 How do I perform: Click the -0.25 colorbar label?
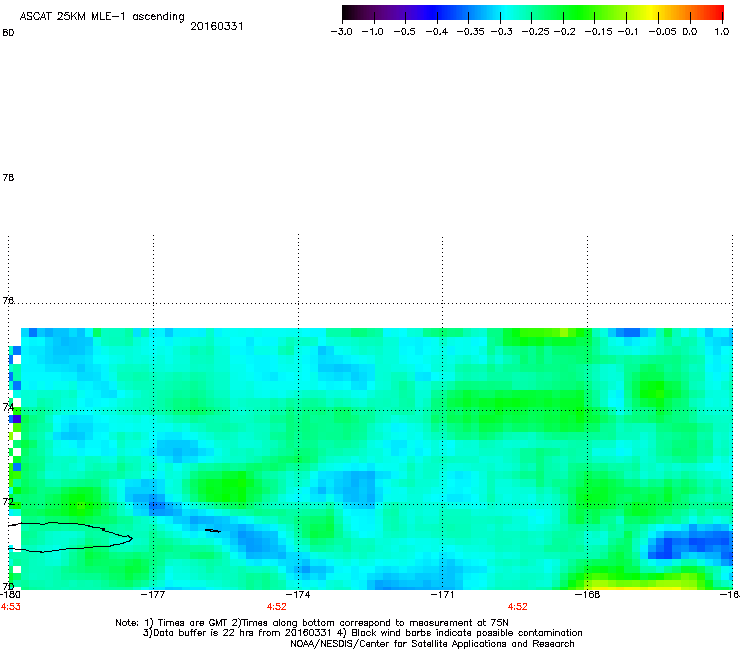536,32
